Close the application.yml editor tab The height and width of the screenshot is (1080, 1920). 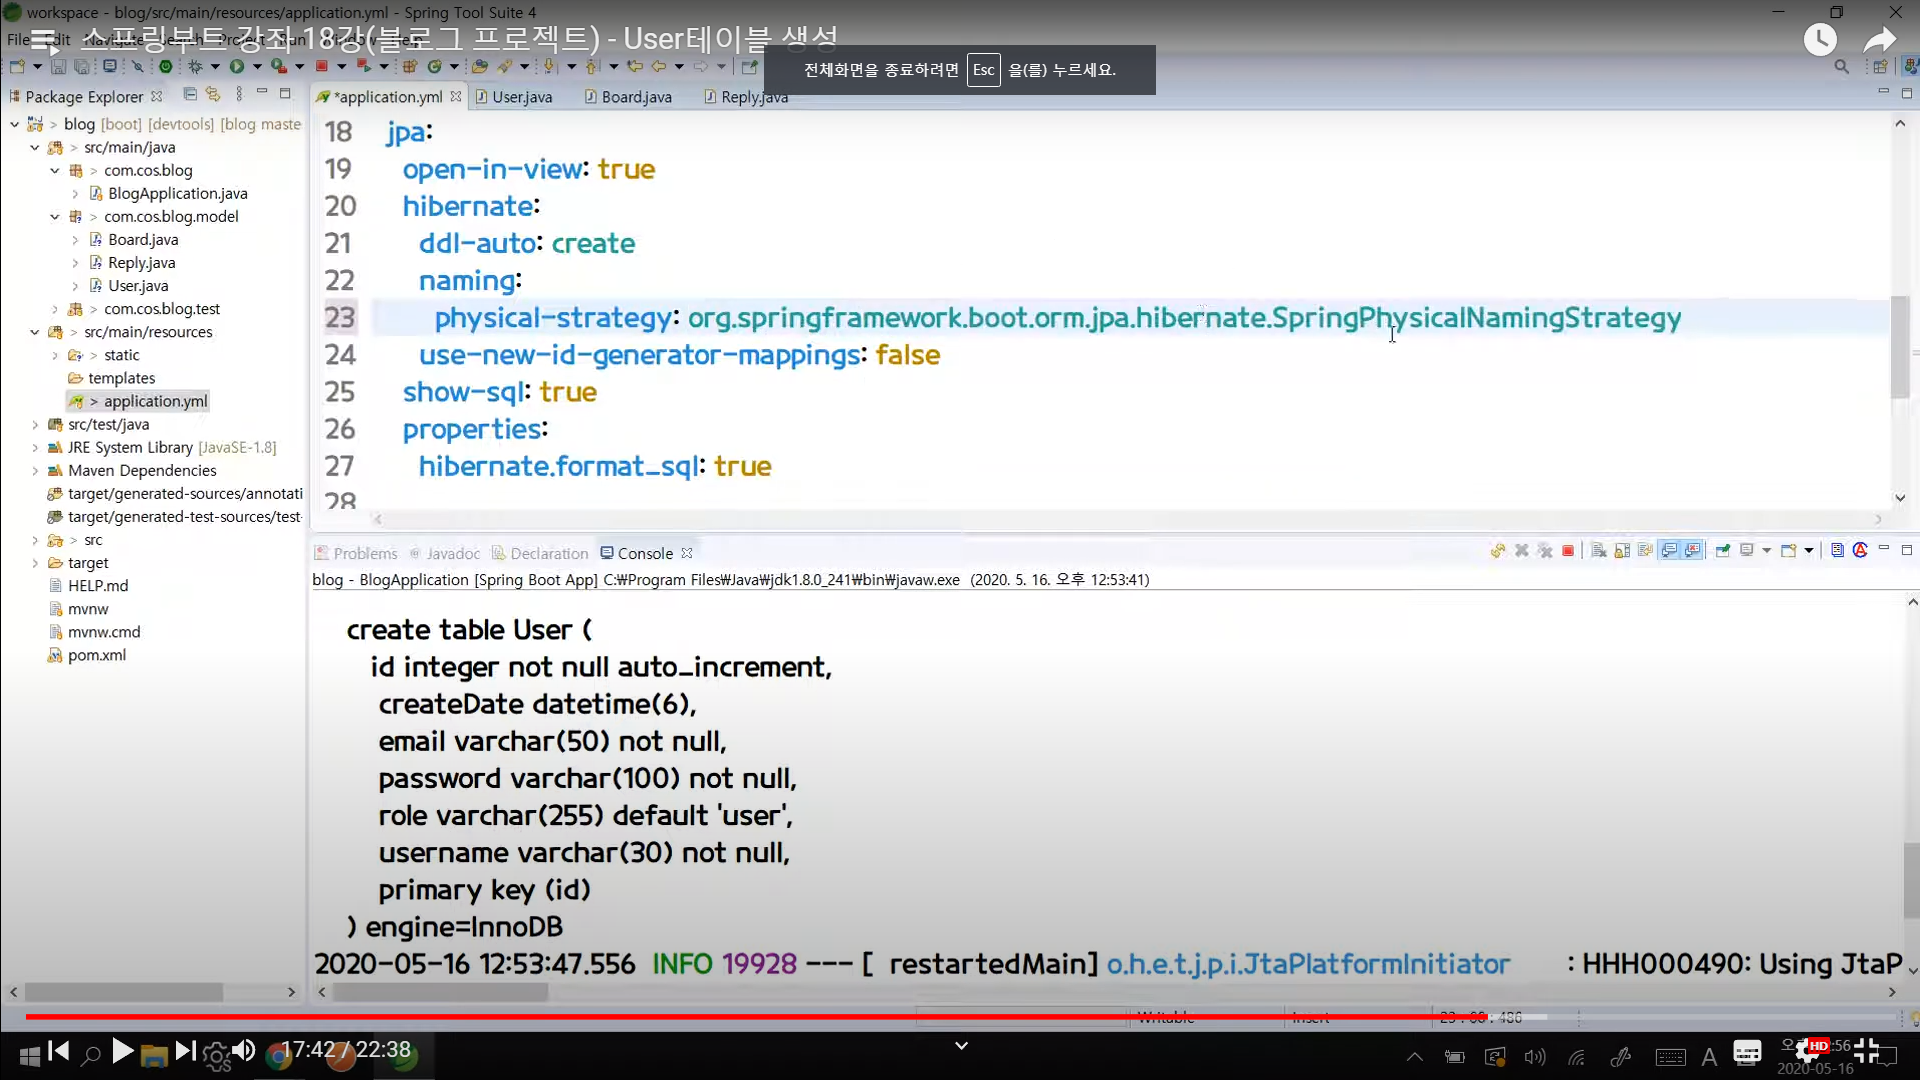456,97
